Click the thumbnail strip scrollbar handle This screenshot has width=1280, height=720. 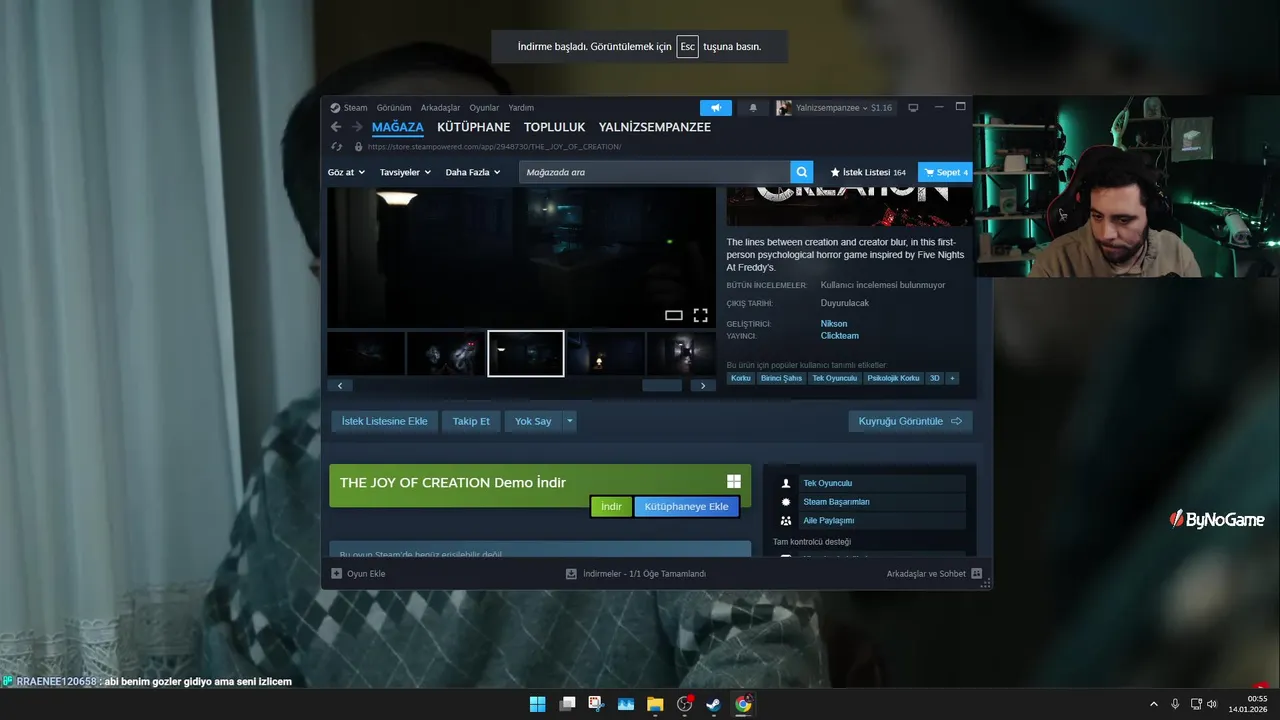click(x=661, y=385)
